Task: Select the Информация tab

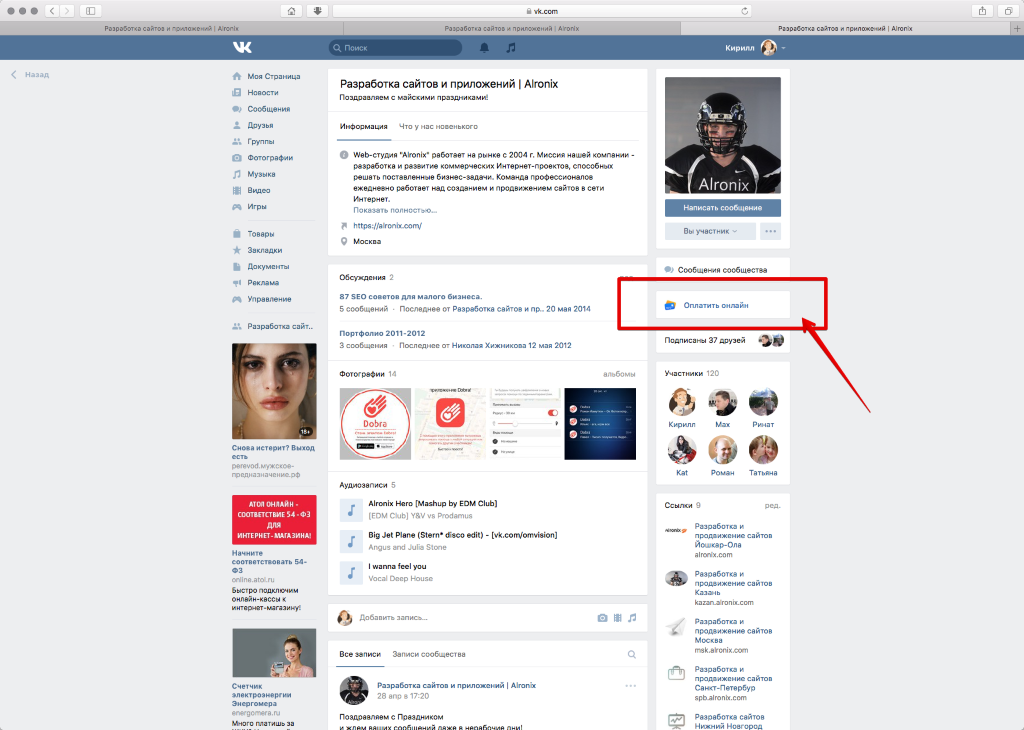Action: pyautogui.click(x=364, y=127)
